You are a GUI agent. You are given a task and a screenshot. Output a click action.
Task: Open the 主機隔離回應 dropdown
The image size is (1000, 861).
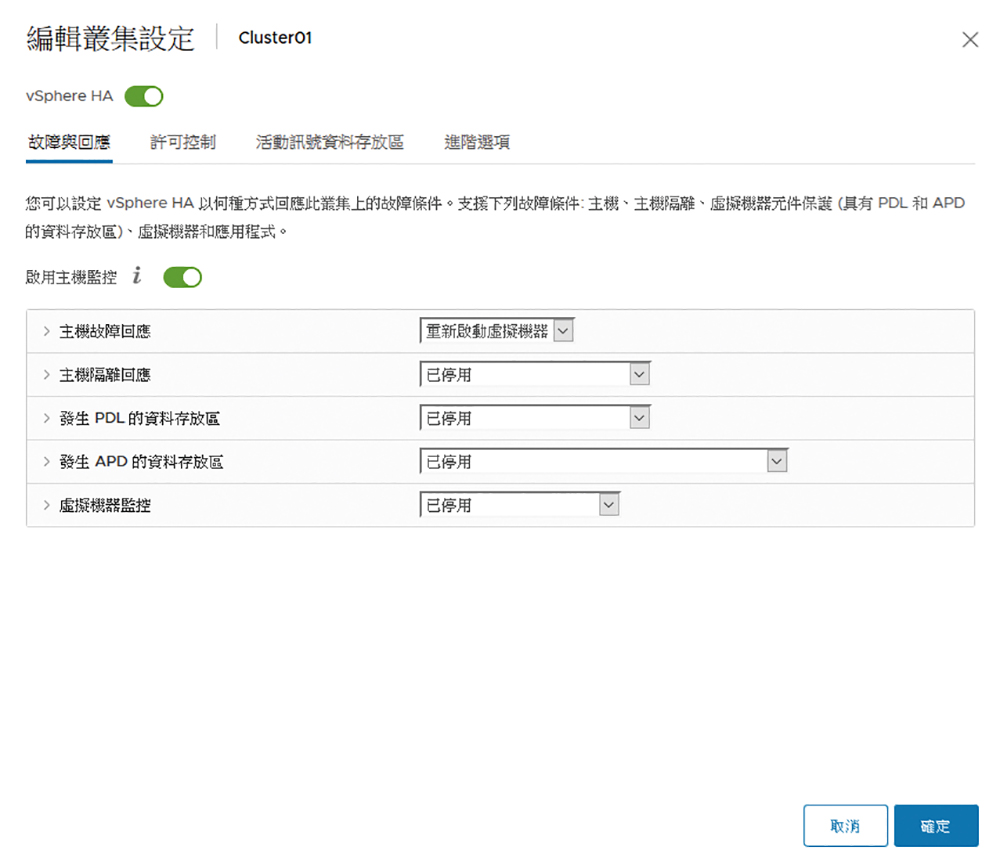click(535, 374)
